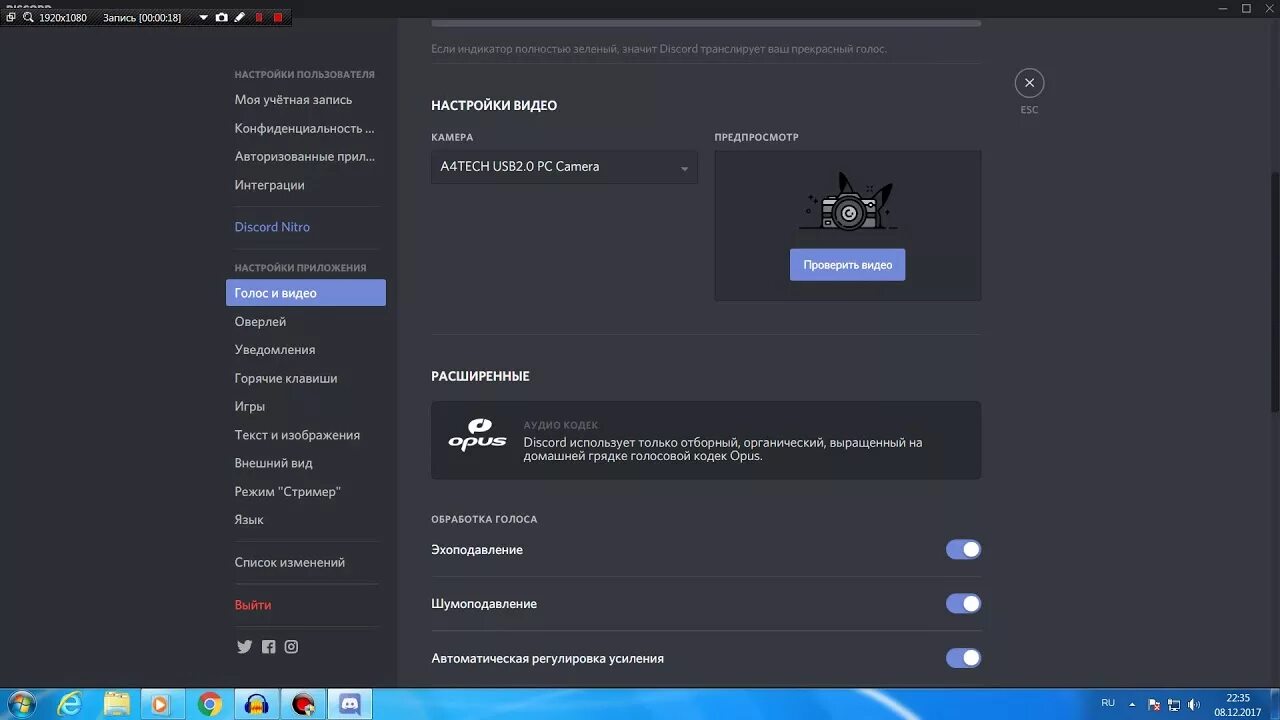
Task: Click the Discord icon on taskbar
Action: [x=350, y=704]
